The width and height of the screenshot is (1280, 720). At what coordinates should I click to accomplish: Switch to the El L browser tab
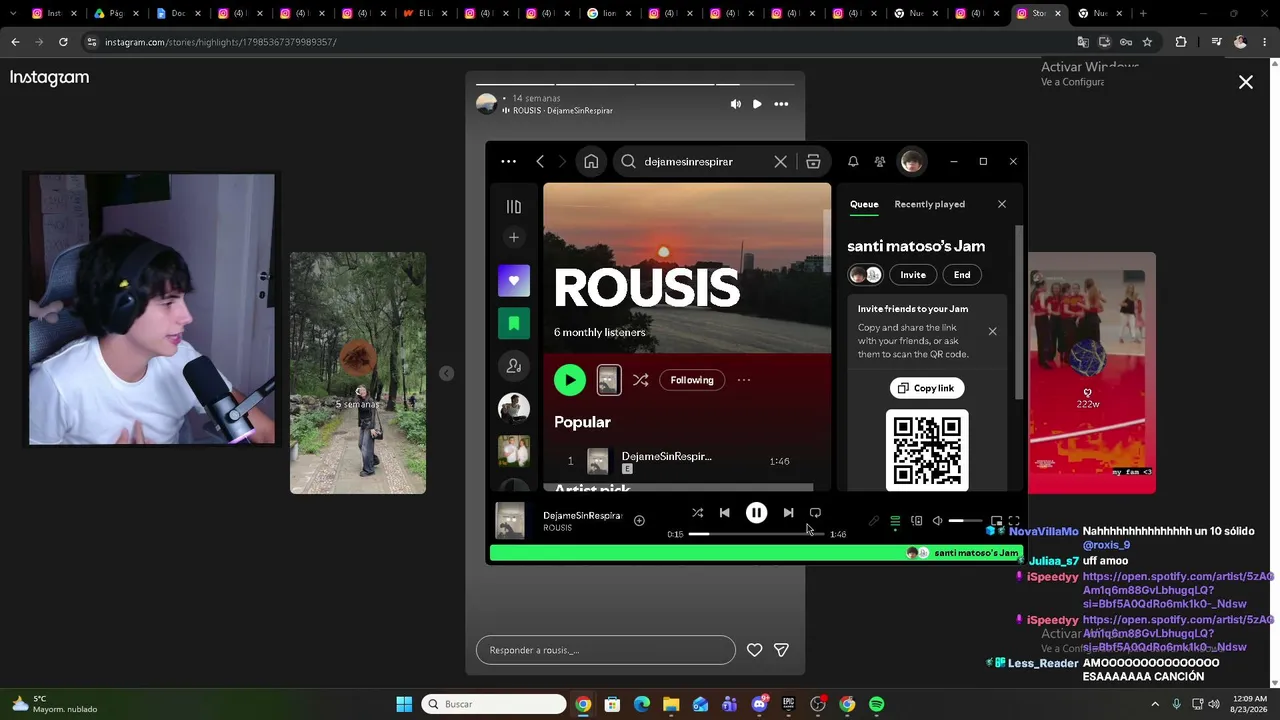click(425, 13)
